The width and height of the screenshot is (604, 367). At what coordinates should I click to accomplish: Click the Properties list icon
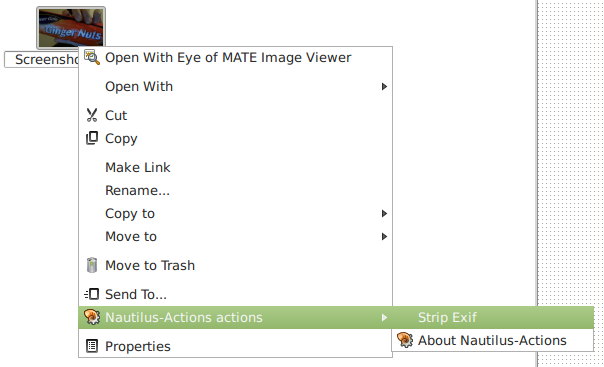[92, 346]
